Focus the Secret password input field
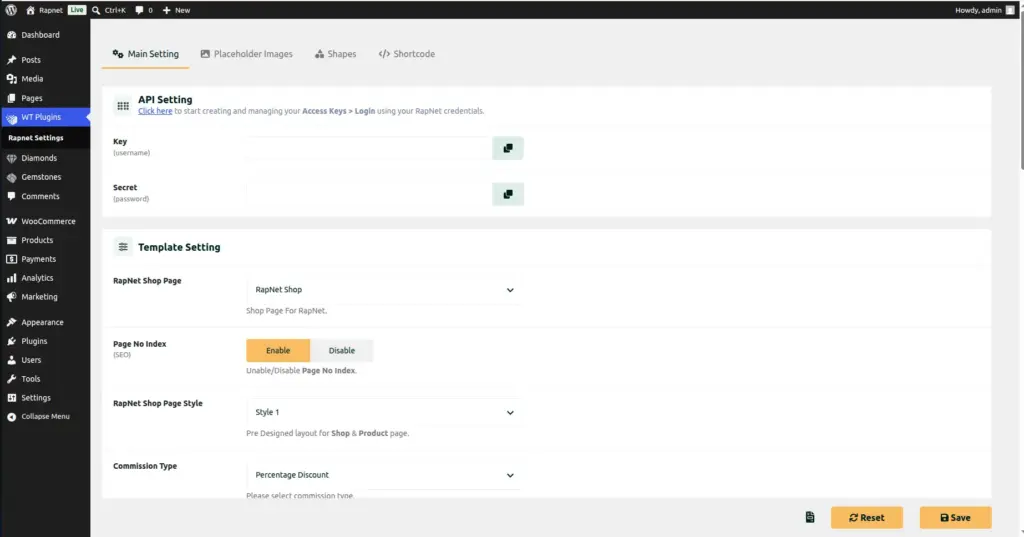The image size is (1024, 537). 368,194
